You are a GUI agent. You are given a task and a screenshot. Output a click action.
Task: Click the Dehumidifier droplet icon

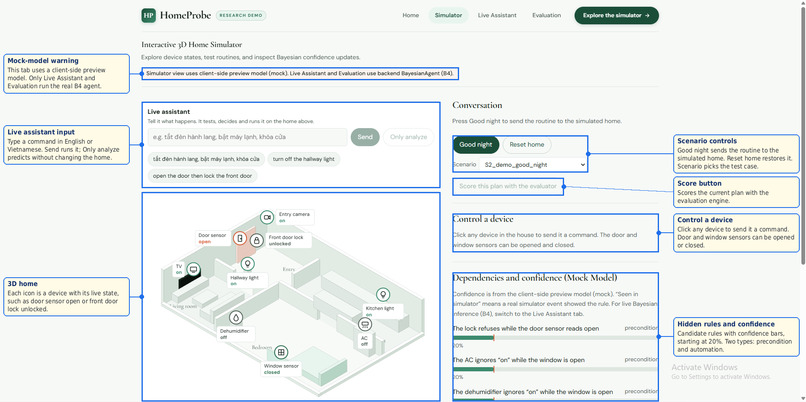[236, 318]
